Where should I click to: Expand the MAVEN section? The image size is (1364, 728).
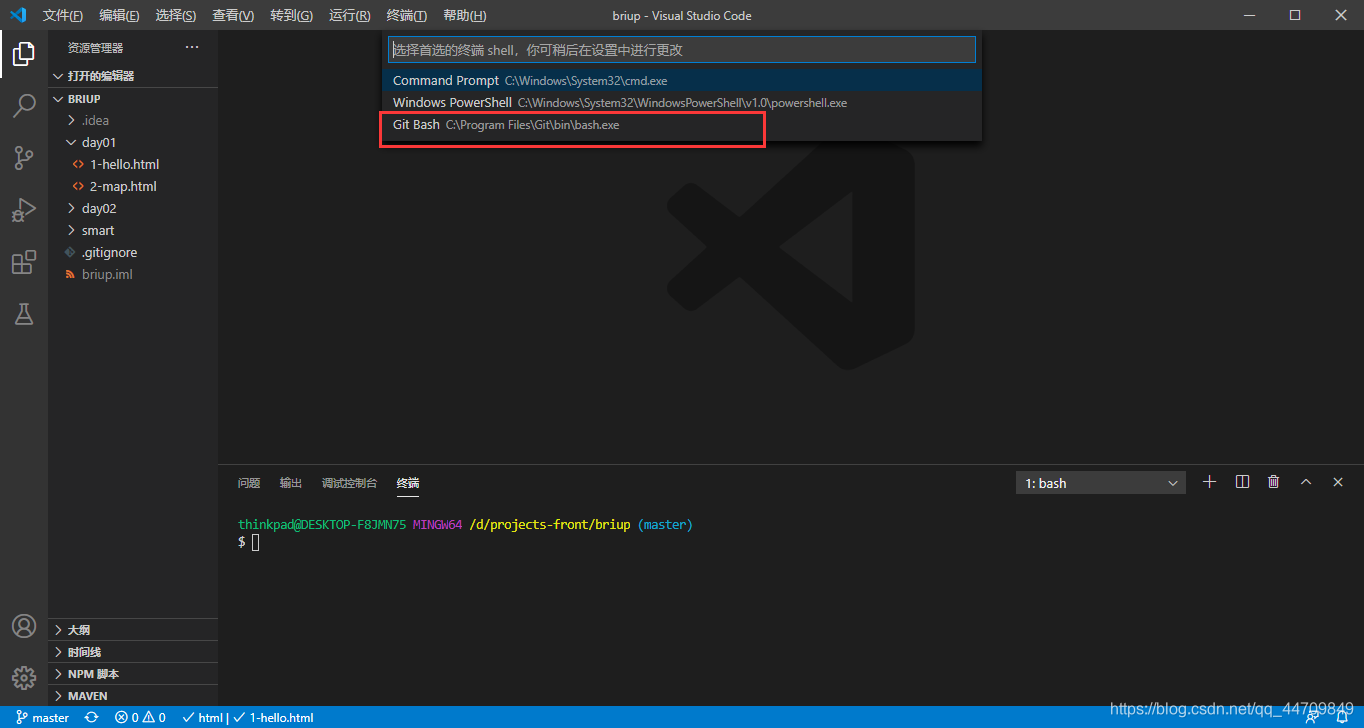point(133,696)
